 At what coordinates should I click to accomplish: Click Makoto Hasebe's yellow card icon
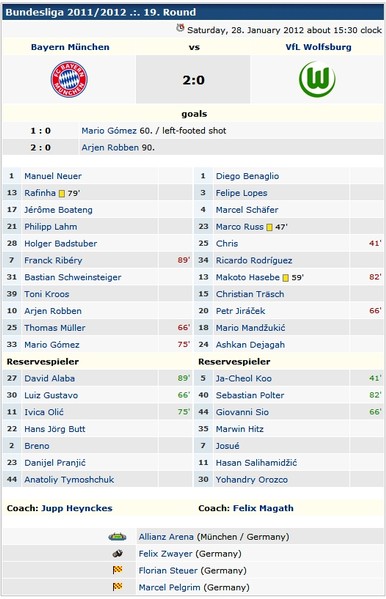(x=285, y=278)
